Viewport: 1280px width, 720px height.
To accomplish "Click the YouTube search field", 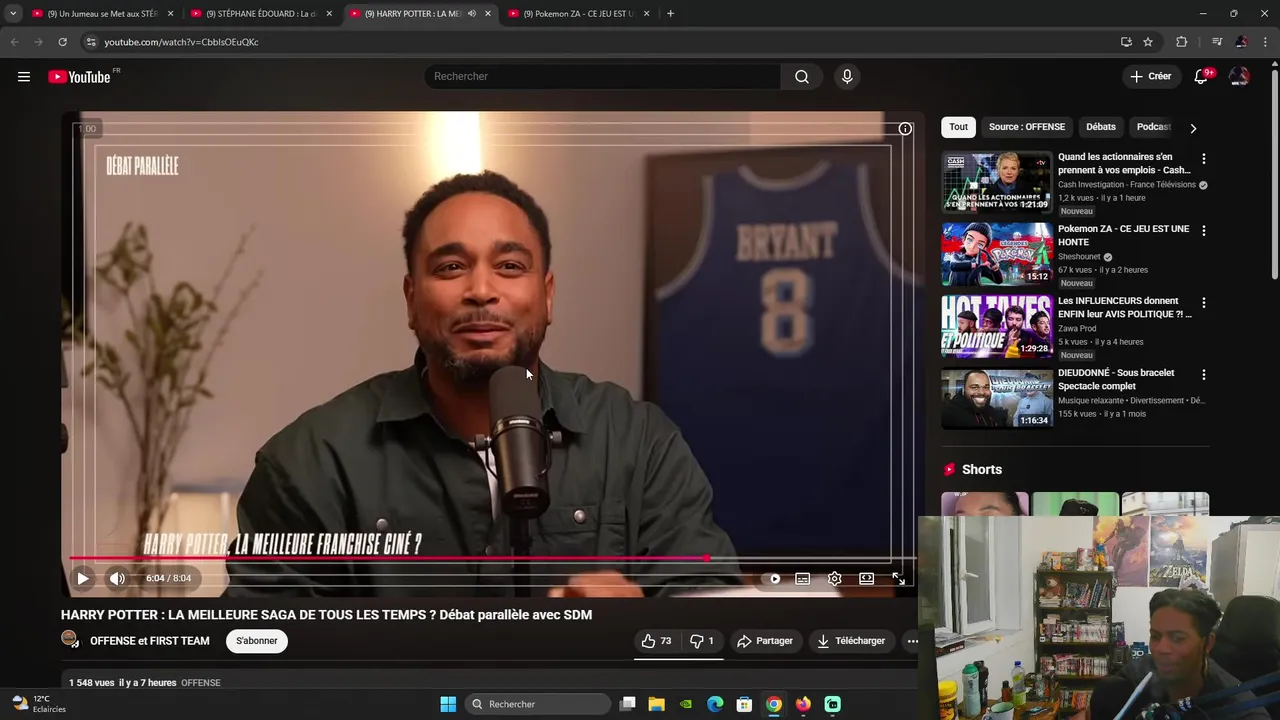I will pyautogui.click(x=603, y=77).
